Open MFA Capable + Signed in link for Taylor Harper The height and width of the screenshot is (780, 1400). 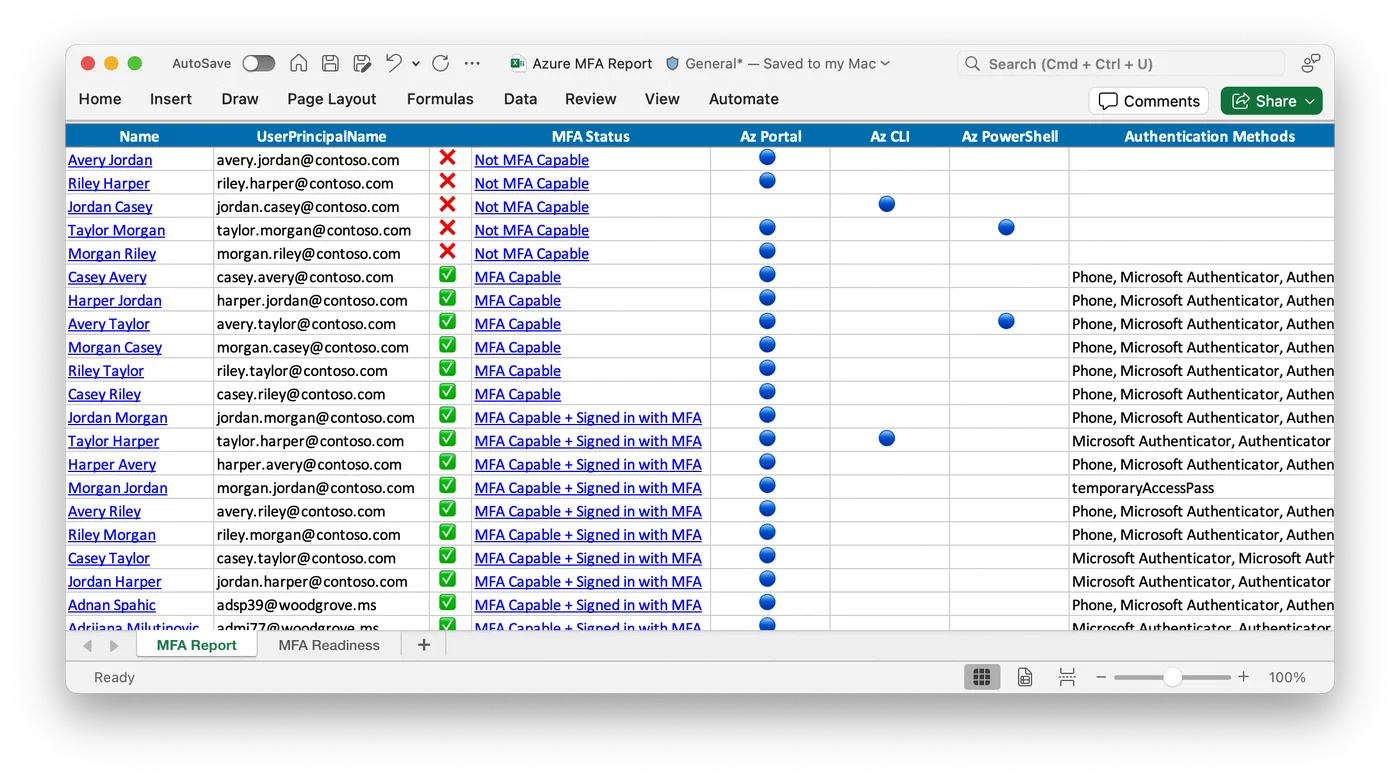[588, 441]
